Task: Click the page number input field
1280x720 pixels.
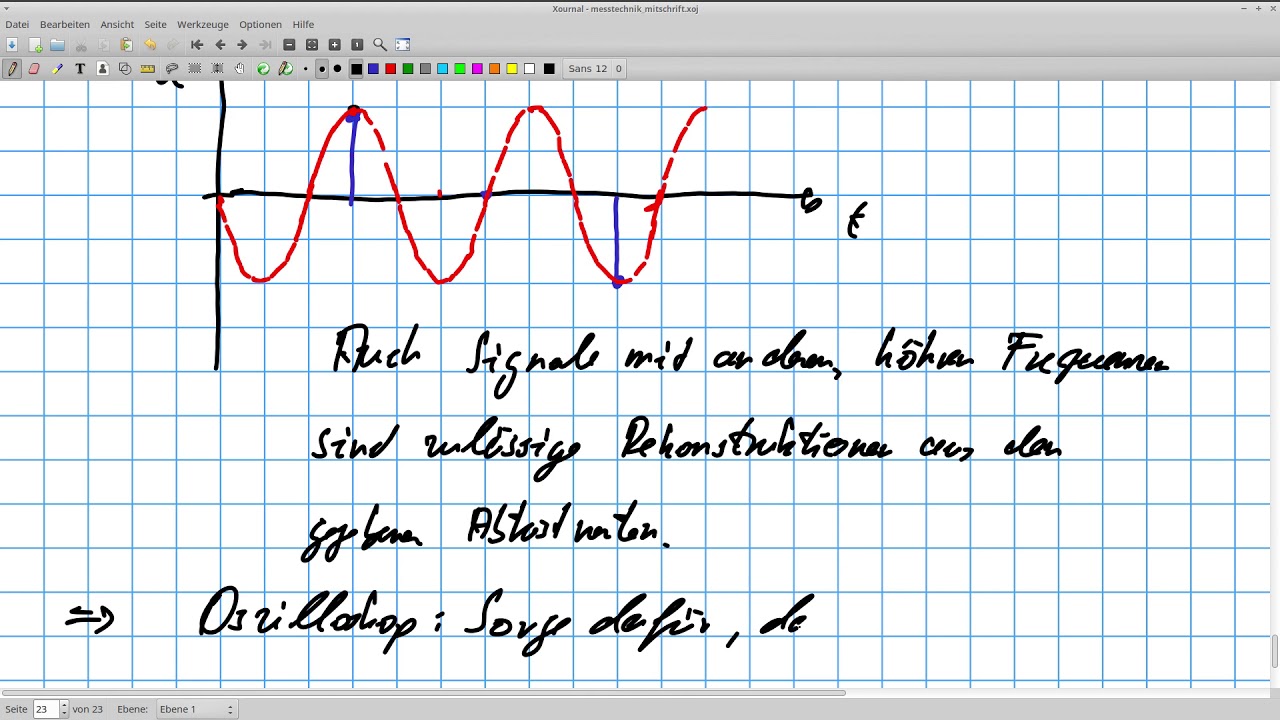Action: click(46, 709)
